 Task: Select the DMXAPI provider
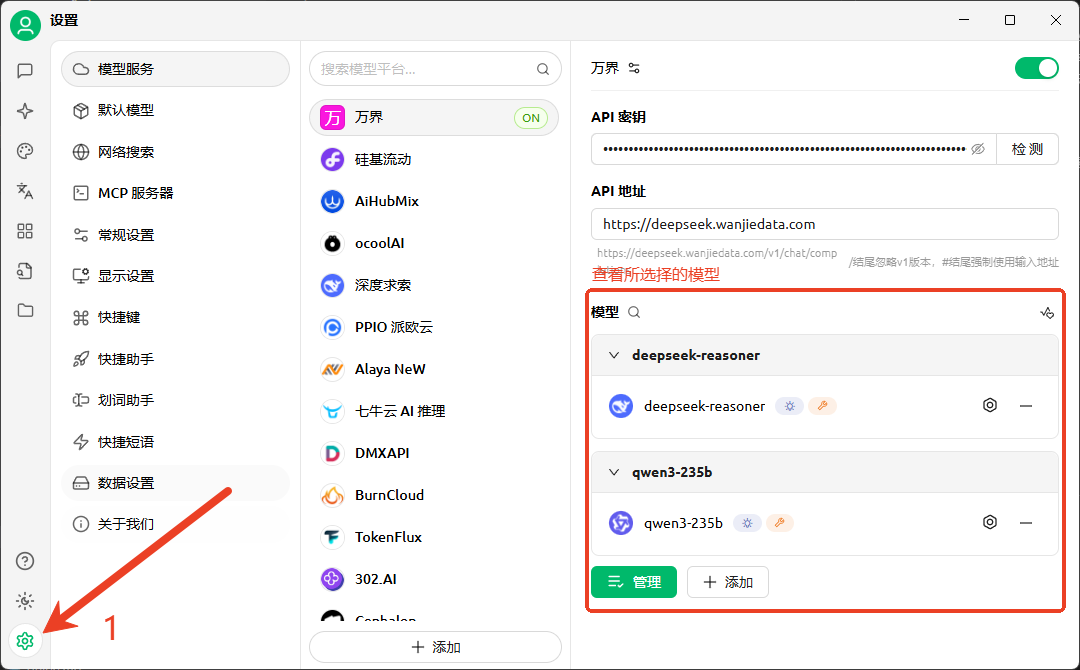click(434, 453)
